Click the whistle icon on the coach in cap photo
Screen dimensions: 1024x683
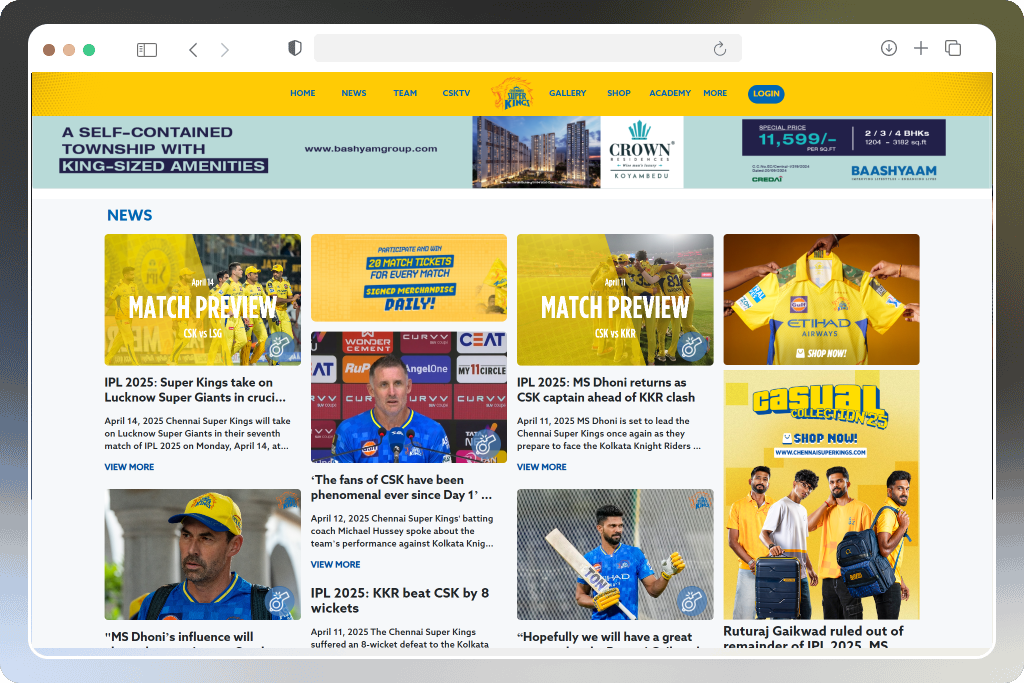pos(280,601)
